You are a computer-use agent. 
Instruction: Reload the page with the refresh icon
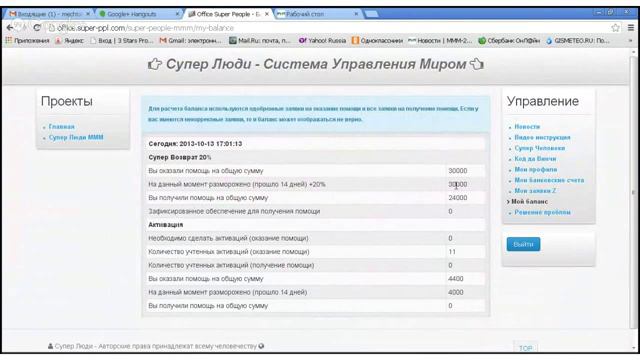coord(37,28)
